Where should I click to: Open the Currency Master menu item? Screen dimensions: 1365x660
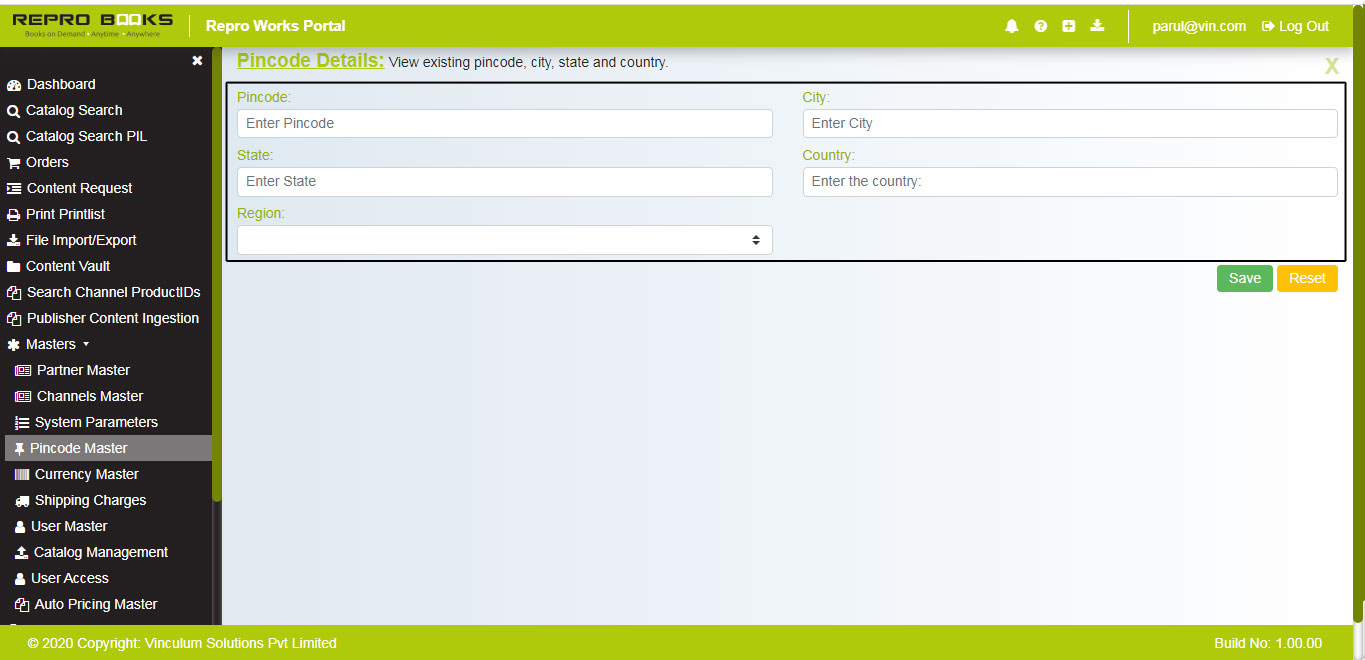(86, 474)
